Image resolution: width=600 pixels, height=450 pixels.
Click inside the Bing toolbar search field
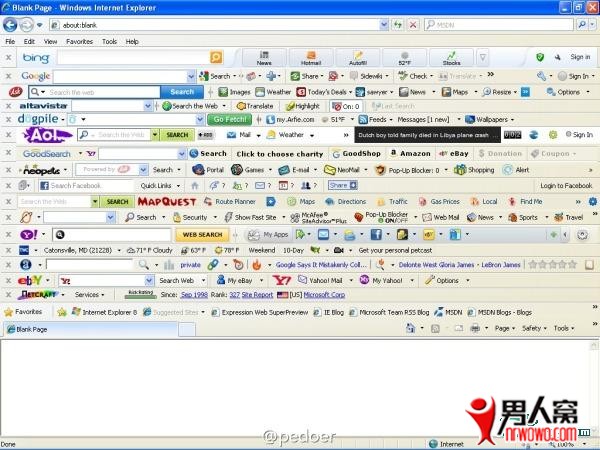tap(133, 57)
